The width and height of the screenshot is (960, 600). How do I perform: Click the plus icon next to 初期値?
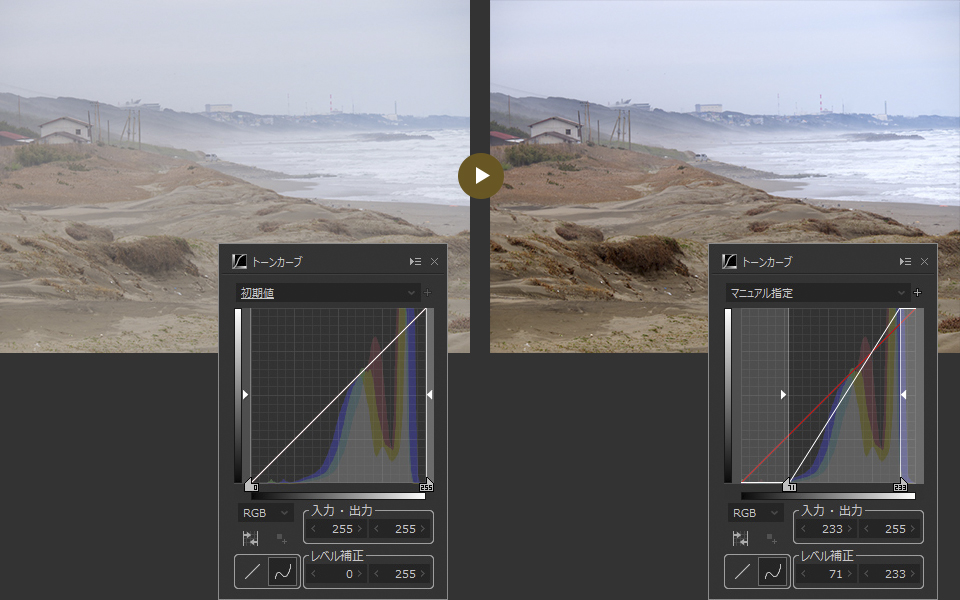tap(427, 293)
